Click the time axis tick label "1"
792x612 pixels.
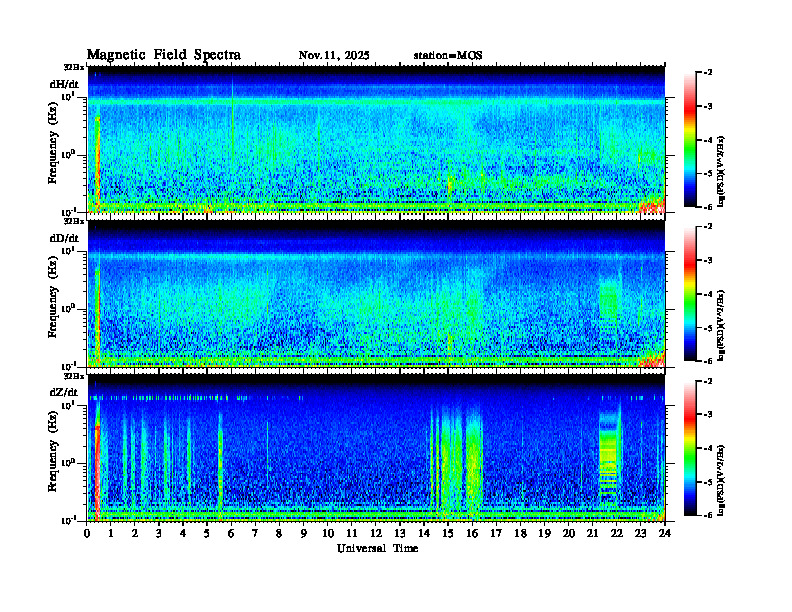coord(111,533)
